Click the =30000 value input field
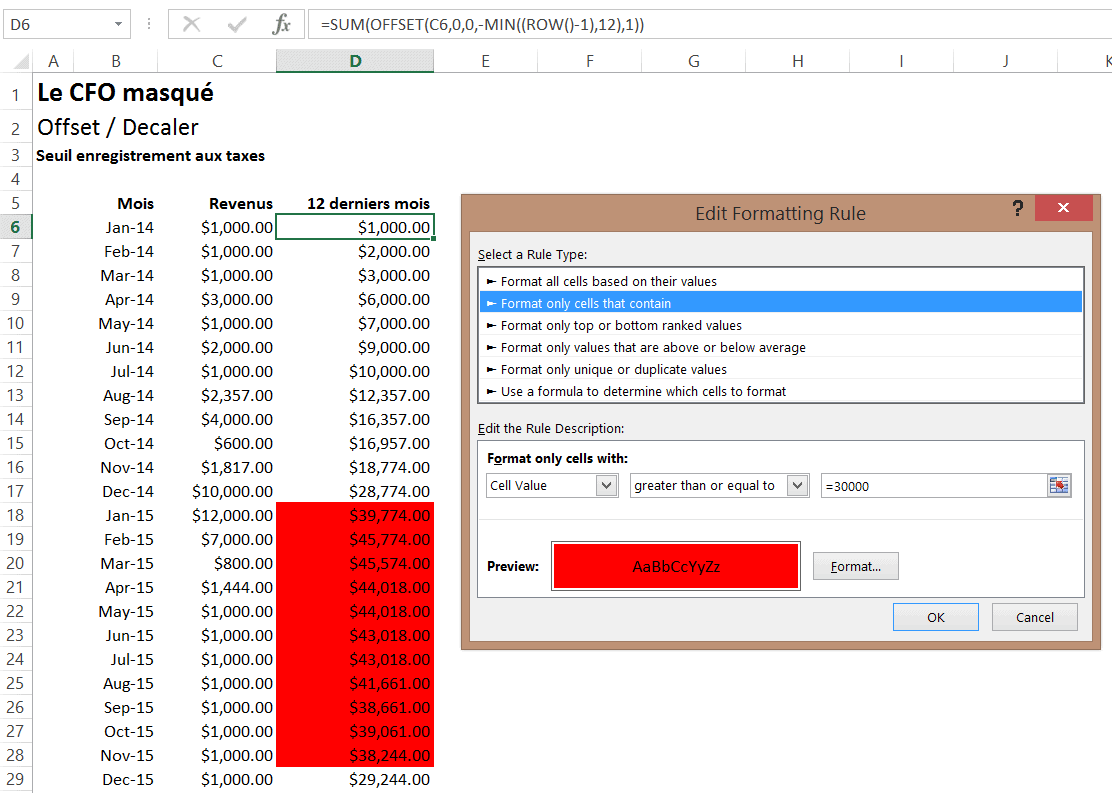1112x793 pixels. click(x=930, y=486)
